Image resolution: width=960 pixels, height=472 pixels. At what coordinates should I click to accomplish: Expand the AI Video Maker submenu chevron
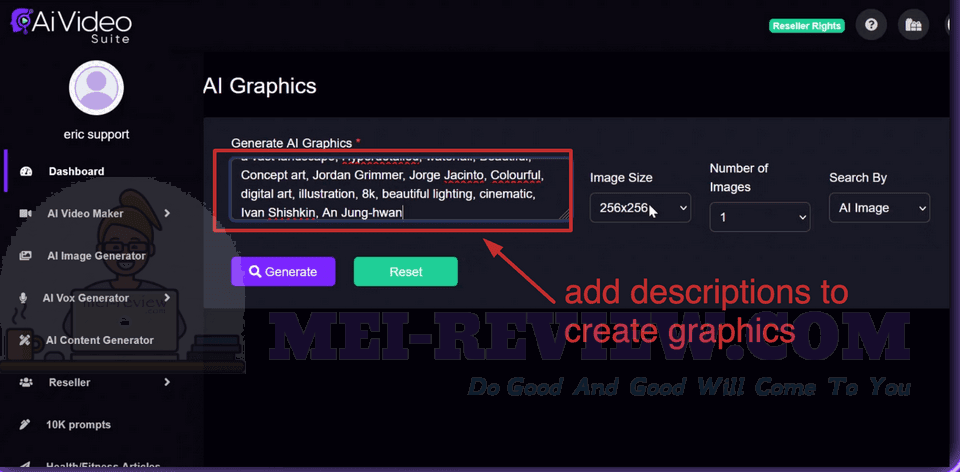[x=167, y=213]
